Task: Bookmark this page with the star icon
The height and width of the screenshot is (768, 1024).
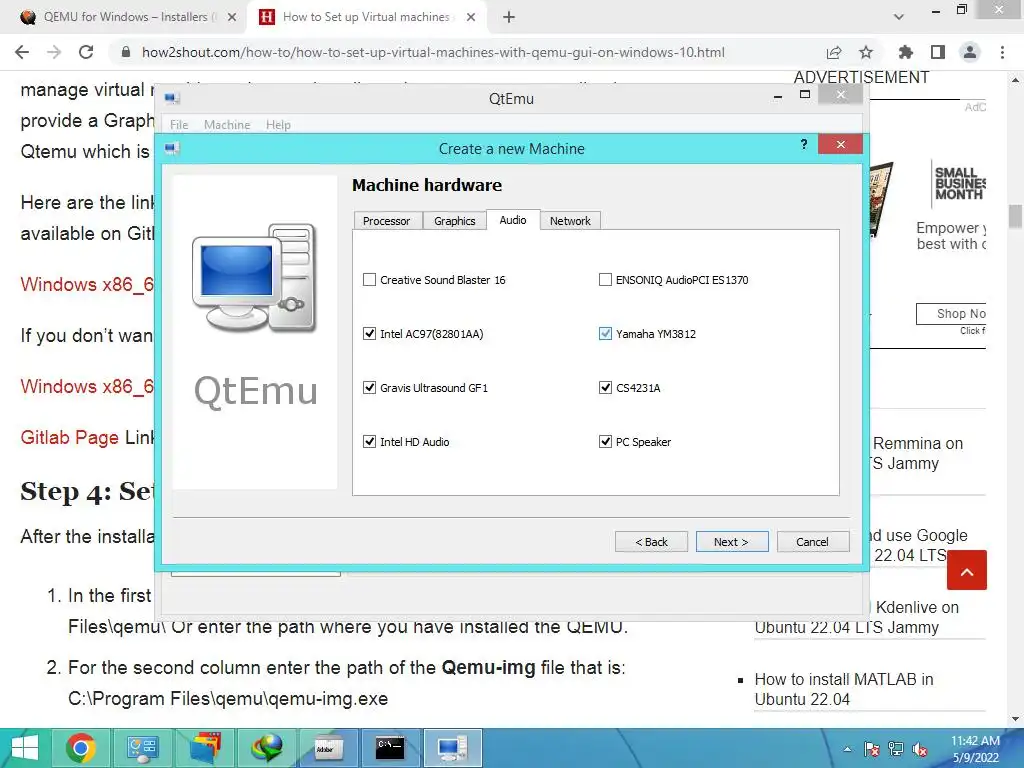Action: click(x=866, y=52)
